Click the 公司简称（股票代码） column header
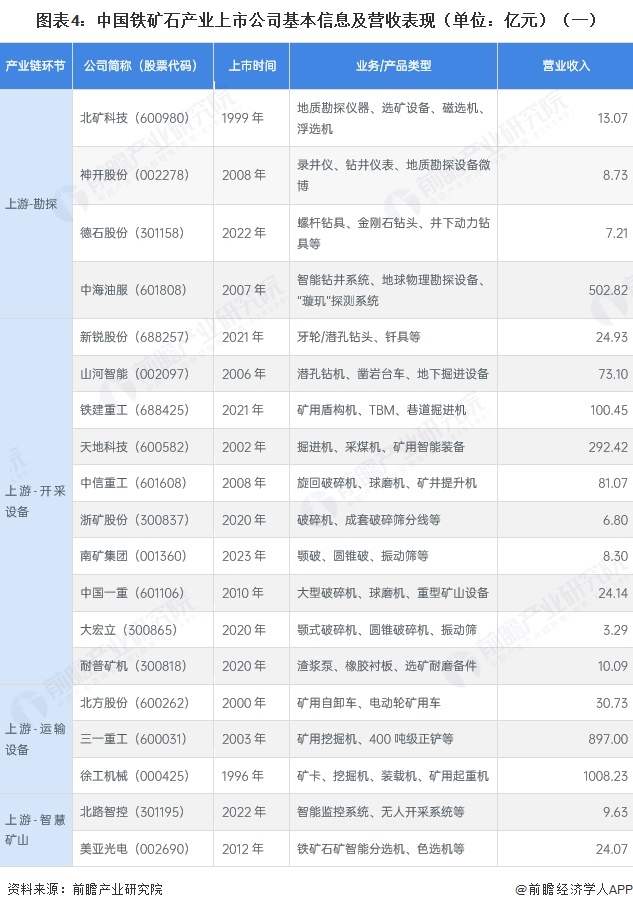This screenshot has width=633, height=910. (143, 66)
